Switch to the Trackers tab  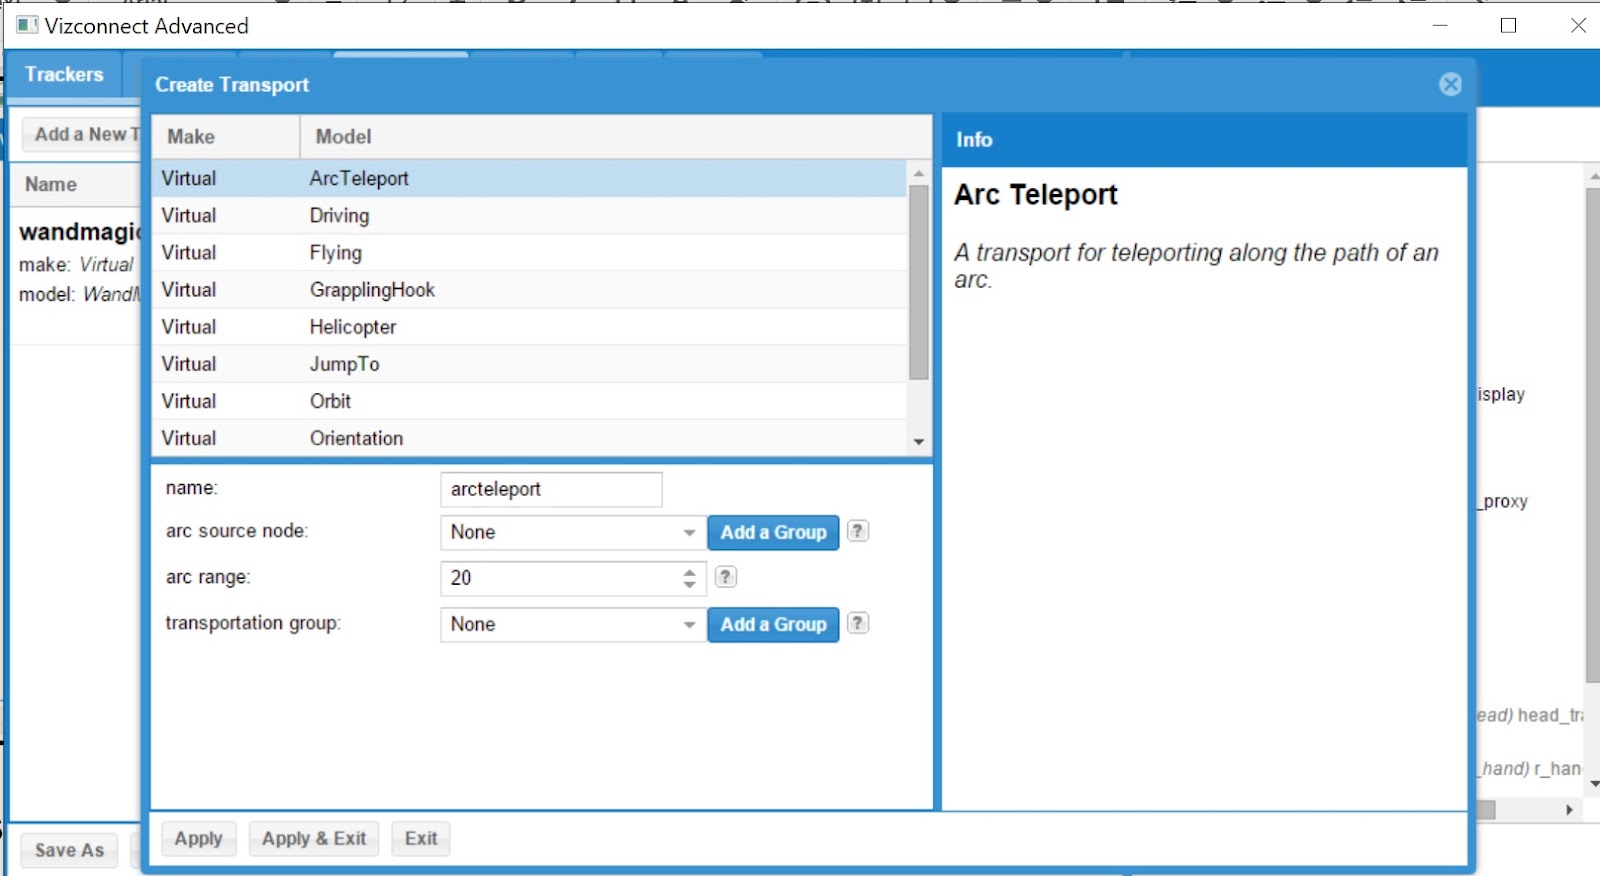(64, 75)
